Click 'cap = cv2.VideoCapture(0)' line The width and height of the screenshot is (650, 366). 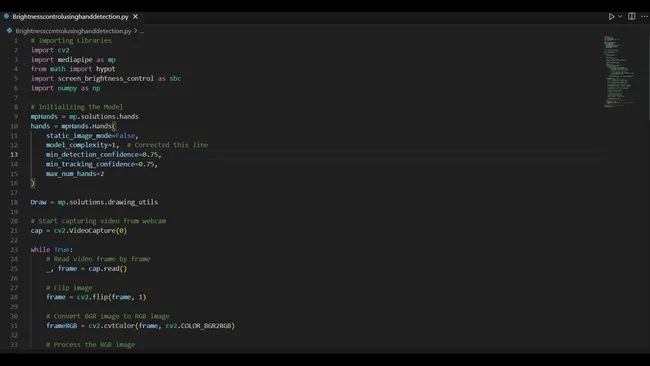point(79,230)
